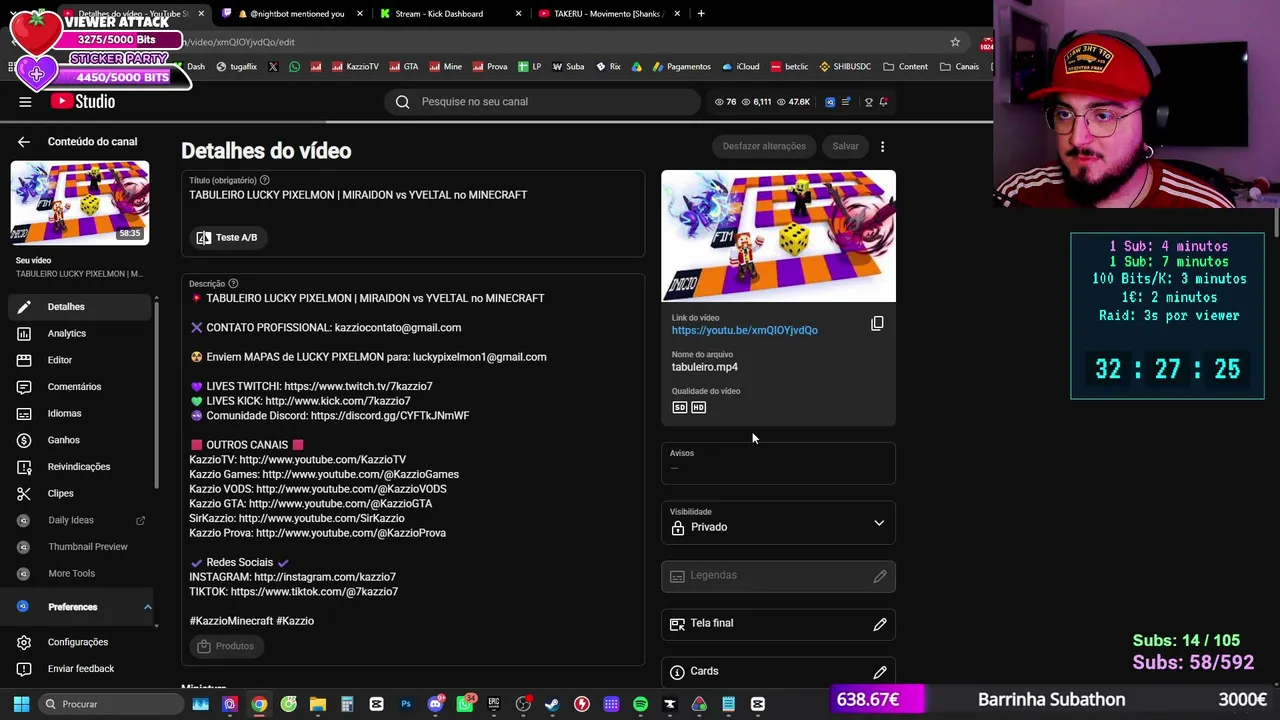Edit Cards with pencil icon
This screenshot has width=1280, height=720.
point(880,672)
